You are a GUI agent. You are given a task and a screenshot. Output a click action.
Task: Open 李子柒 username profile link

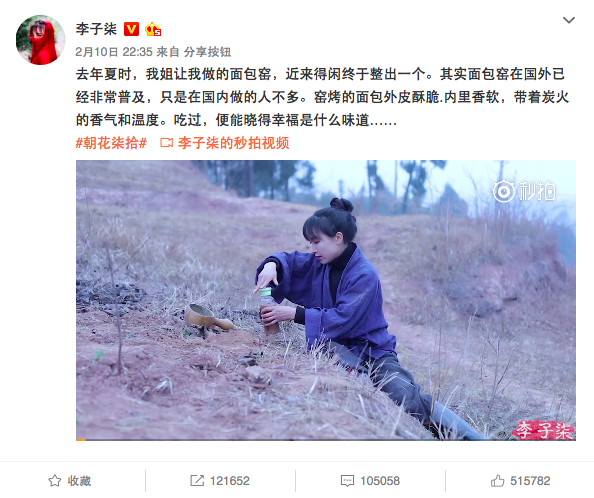pos(96,29)
